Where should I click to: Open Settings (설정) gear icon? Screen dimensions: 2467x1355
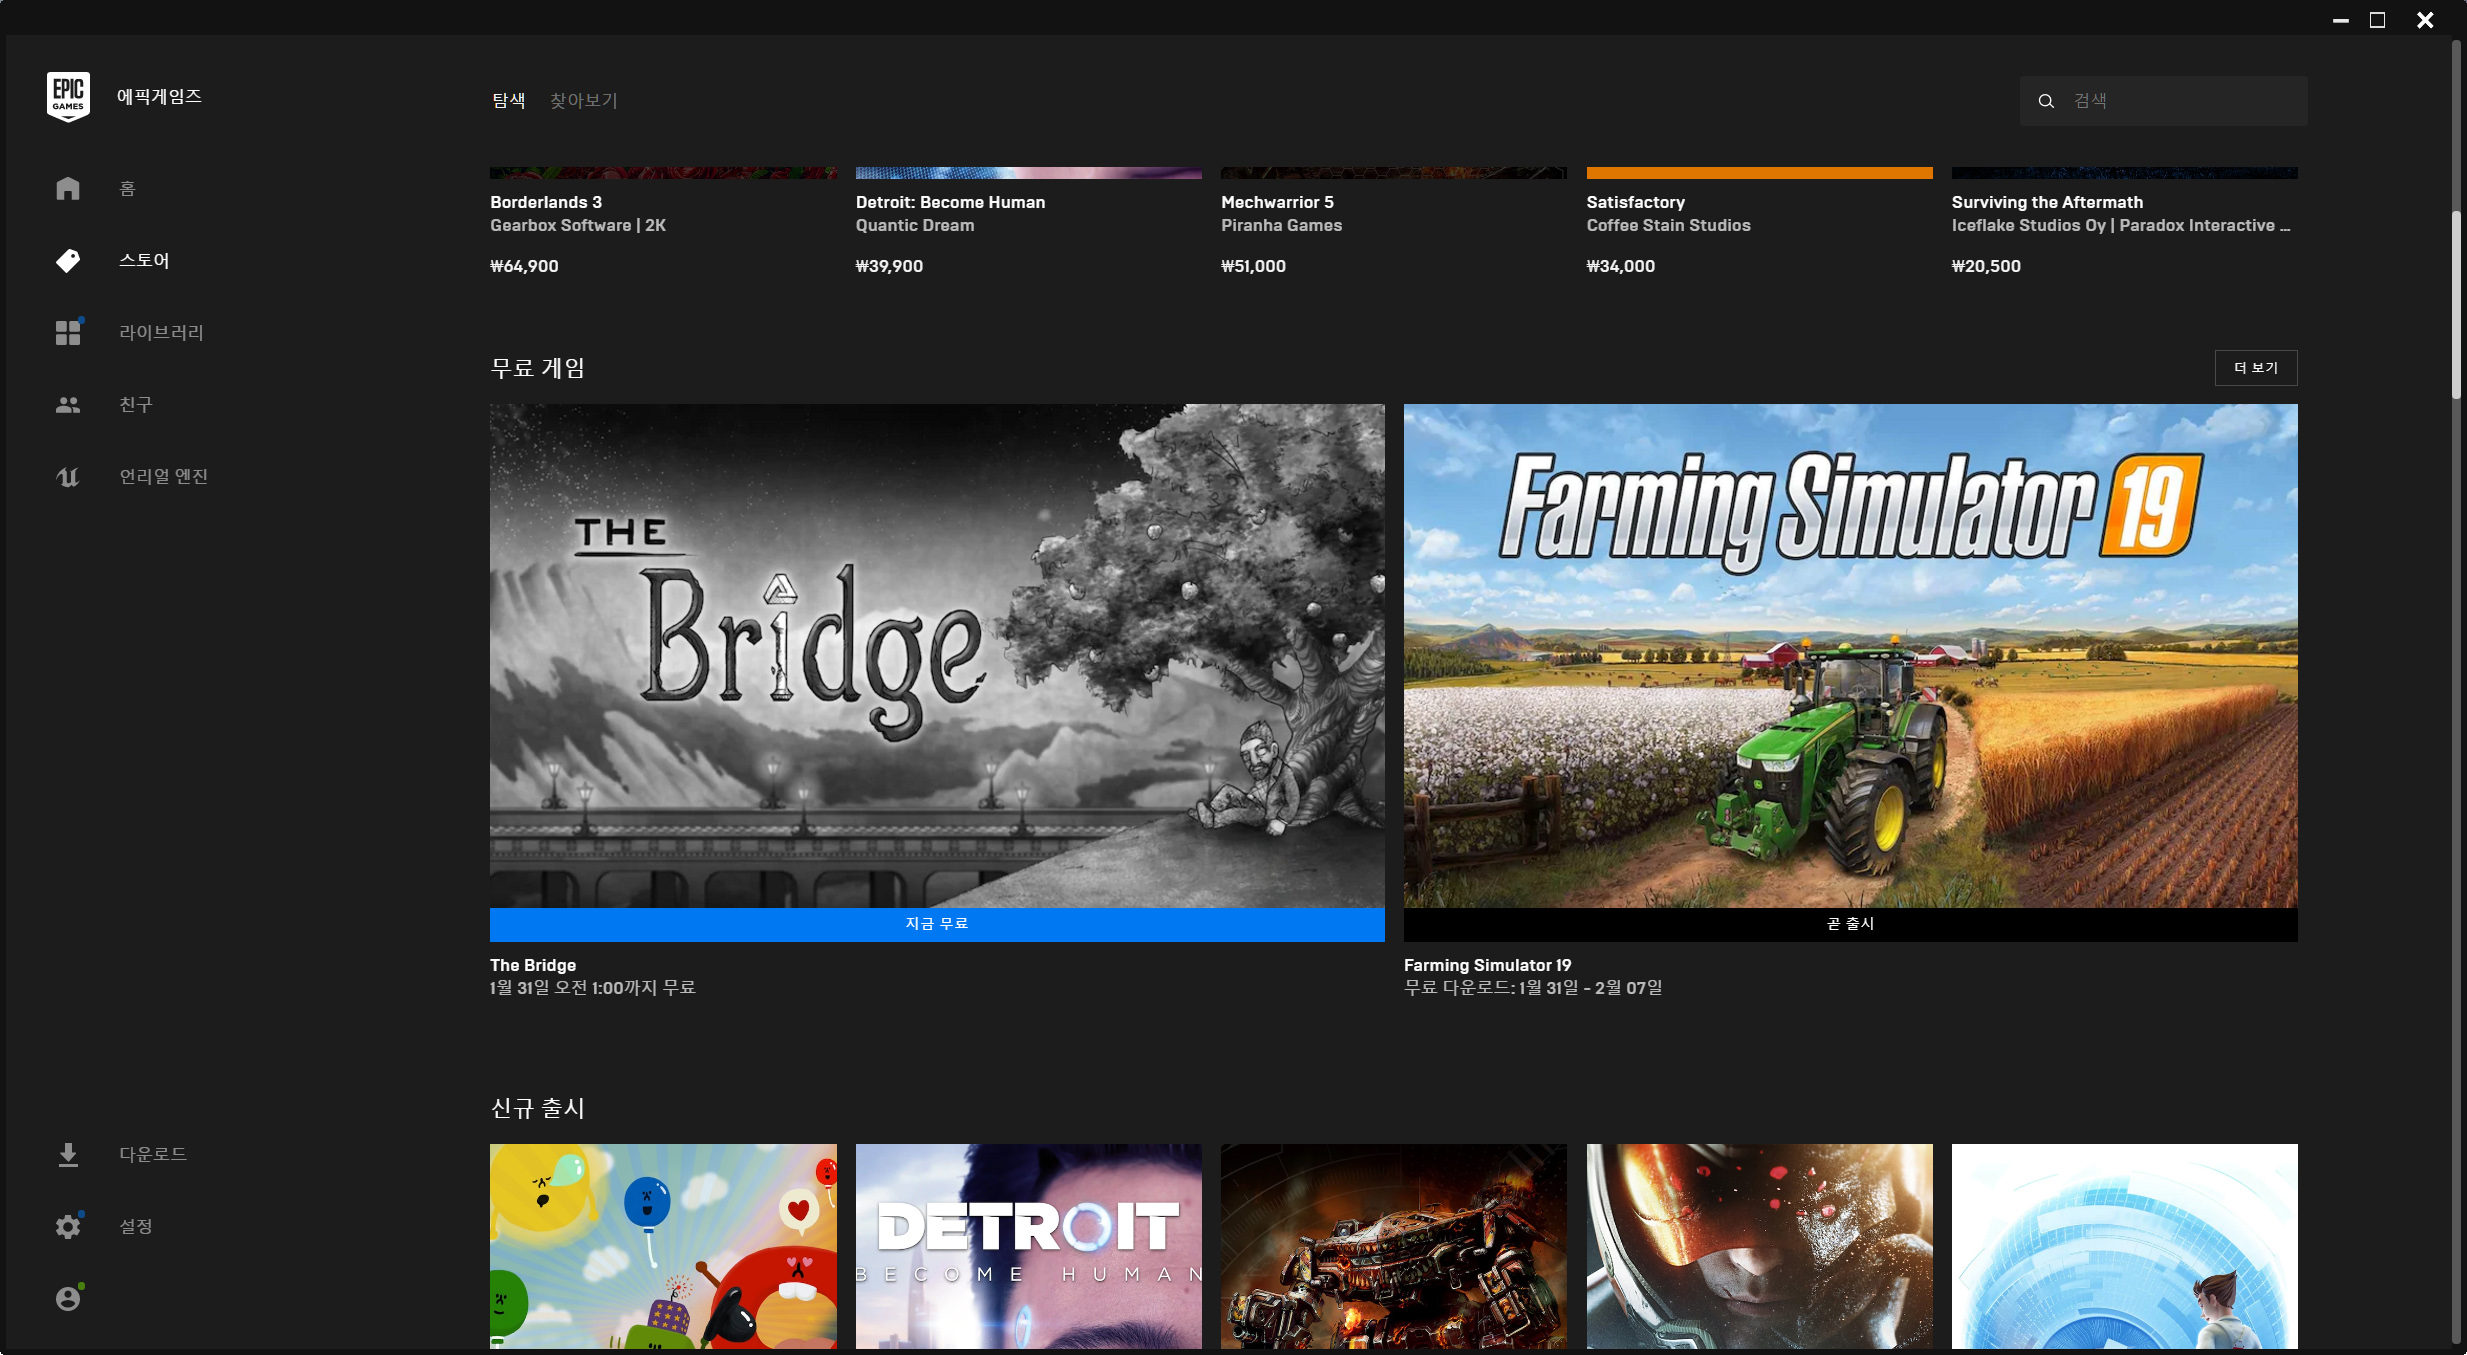pos(68,1226)
